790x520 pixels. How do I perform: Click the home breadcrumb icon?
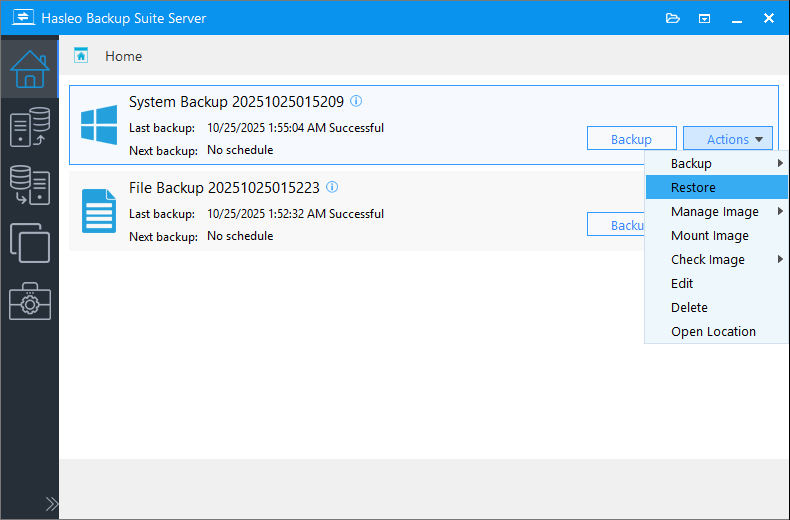(x=81, y=55)
